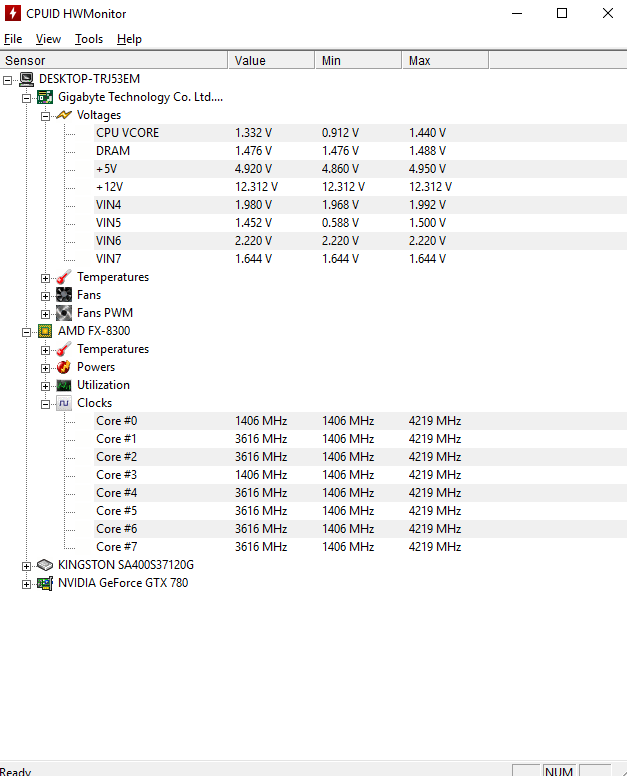Select the KINGSTON SA400S37120G label
The image size is (627, 776).
[126, 565]
